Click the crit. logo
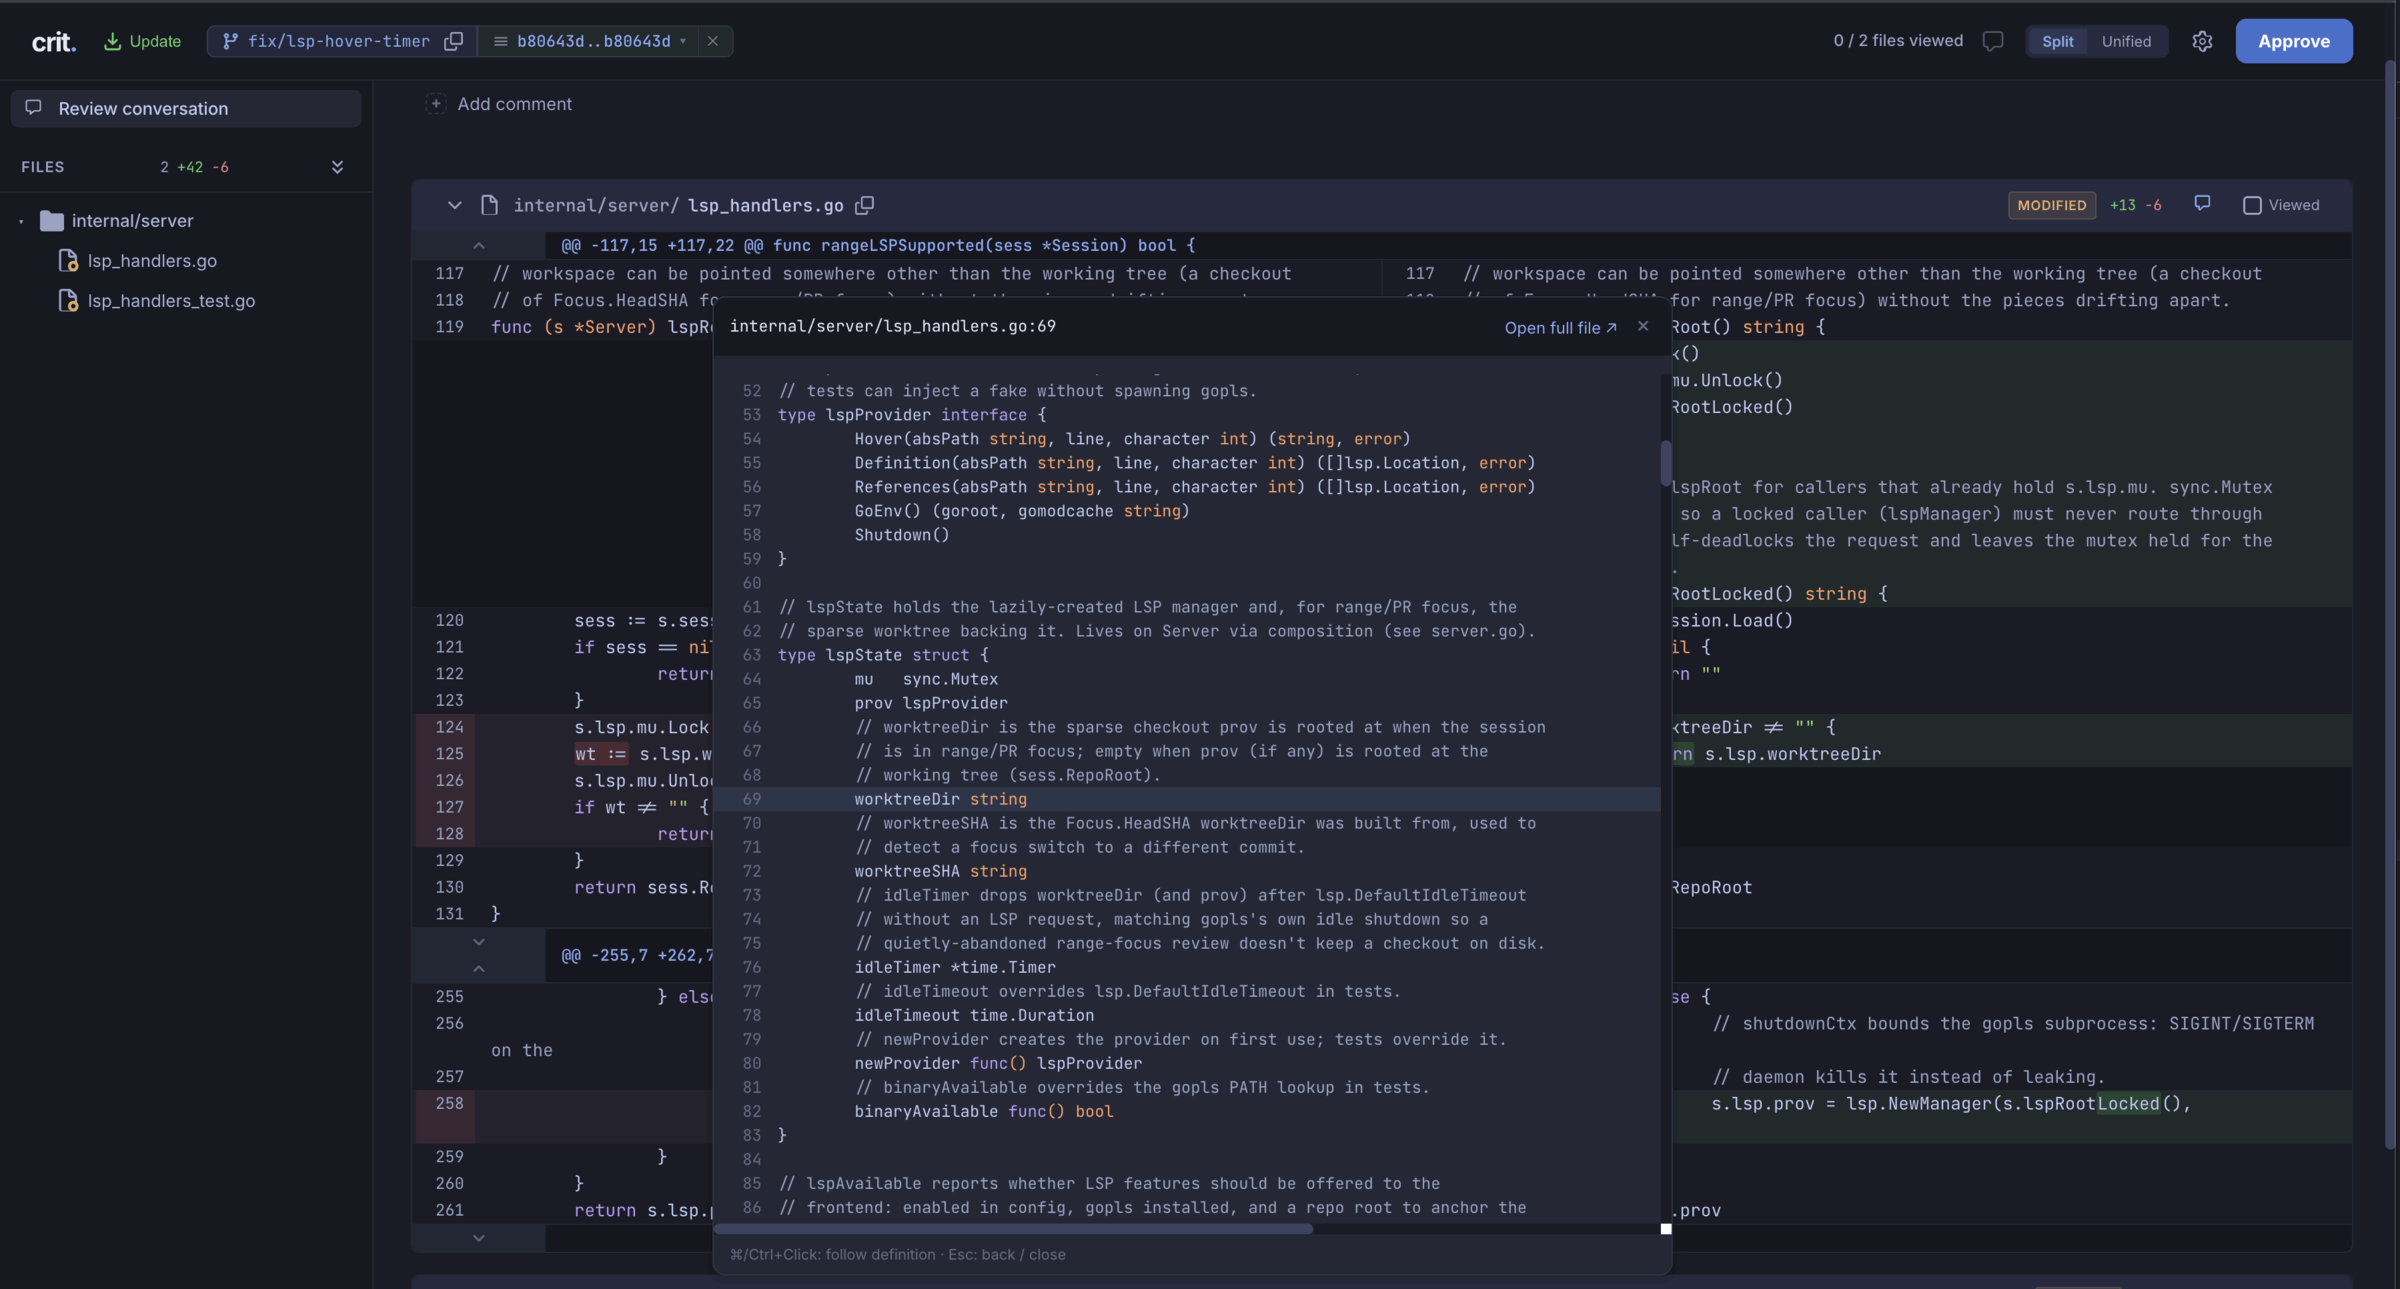The width and height of the screenshot is (2400, 1289). [54, 41]
